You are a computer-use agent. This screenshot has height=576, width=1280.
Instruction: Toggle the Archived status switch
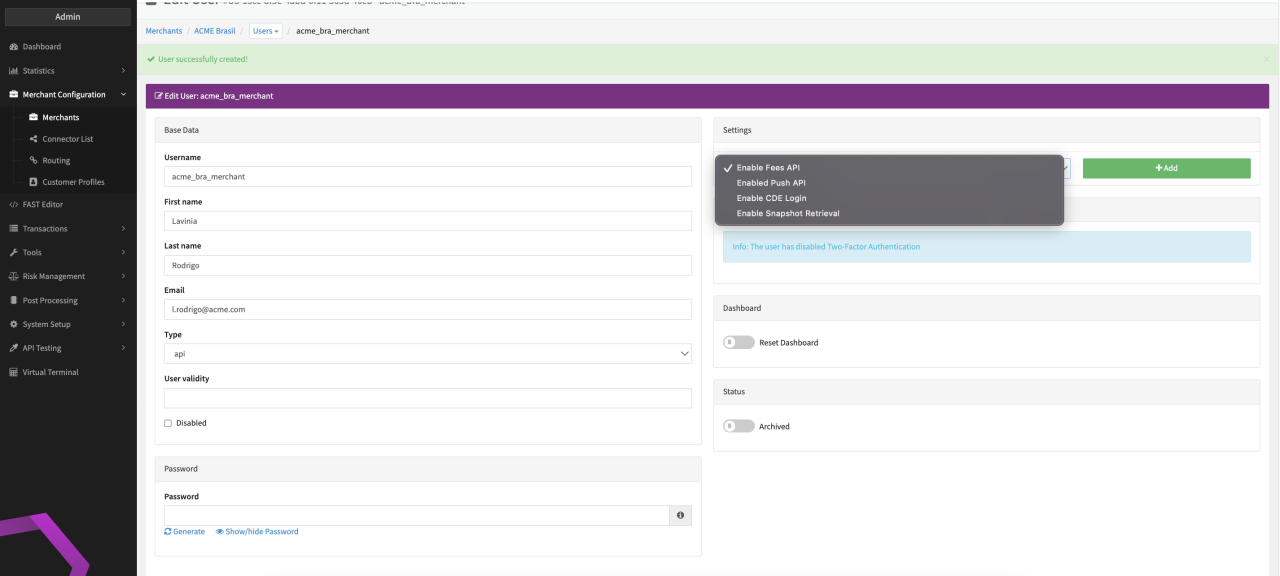738,427
